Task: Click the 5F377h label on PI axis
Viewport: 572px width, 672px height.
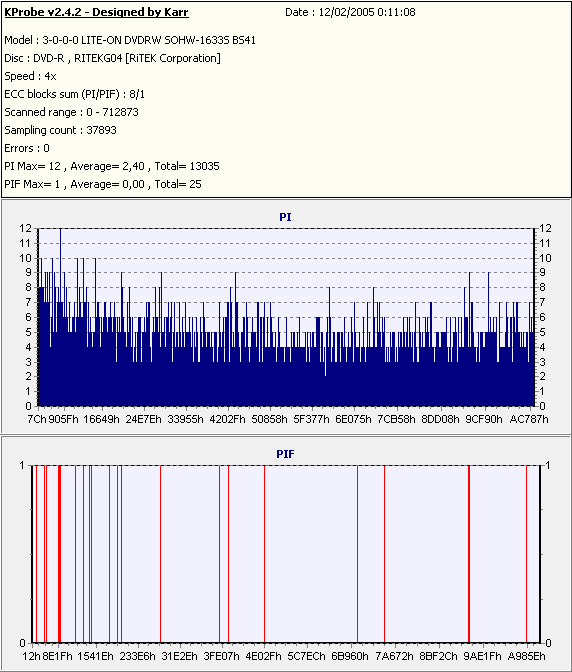Action: (x=311, y=419)
